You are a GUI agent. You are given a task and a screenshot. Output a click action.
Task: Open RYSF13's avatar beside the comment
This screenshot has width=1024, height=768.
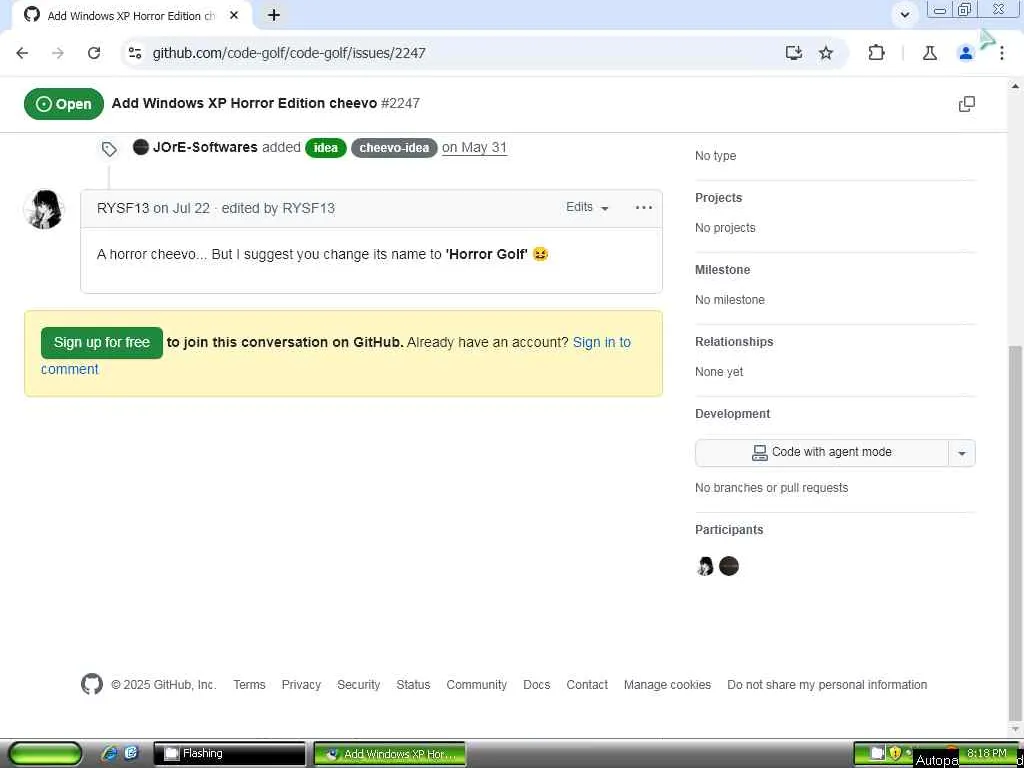point(44,209)
